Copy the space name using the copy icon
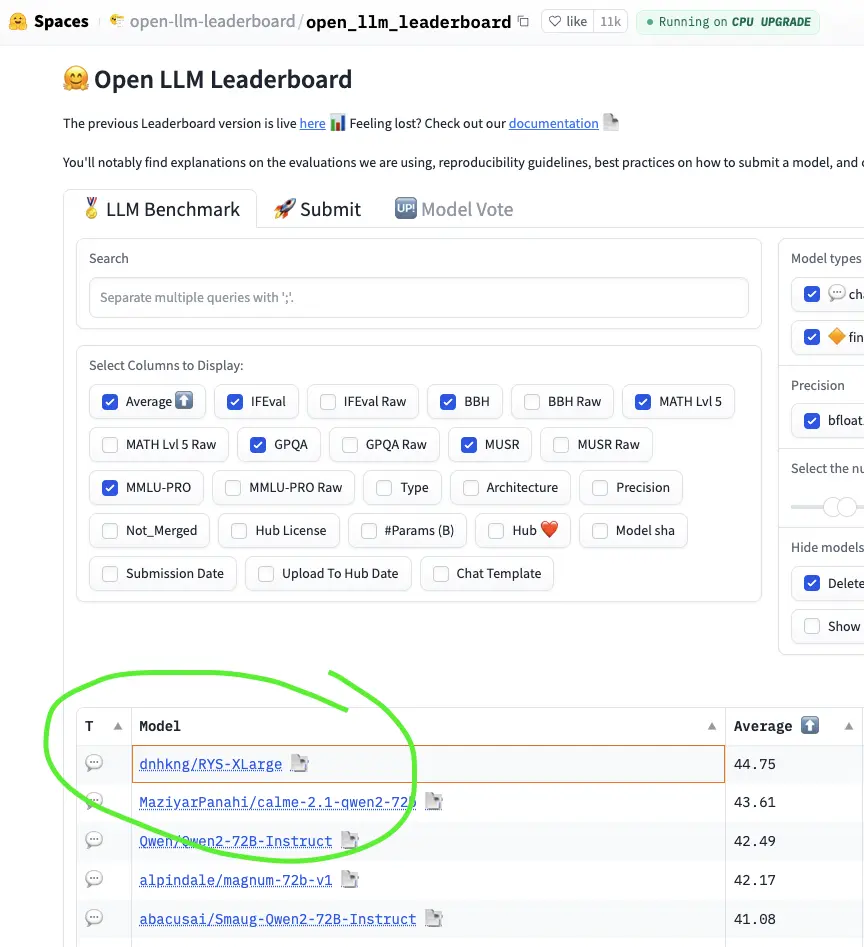864x947 pixels. click(523, 22)
